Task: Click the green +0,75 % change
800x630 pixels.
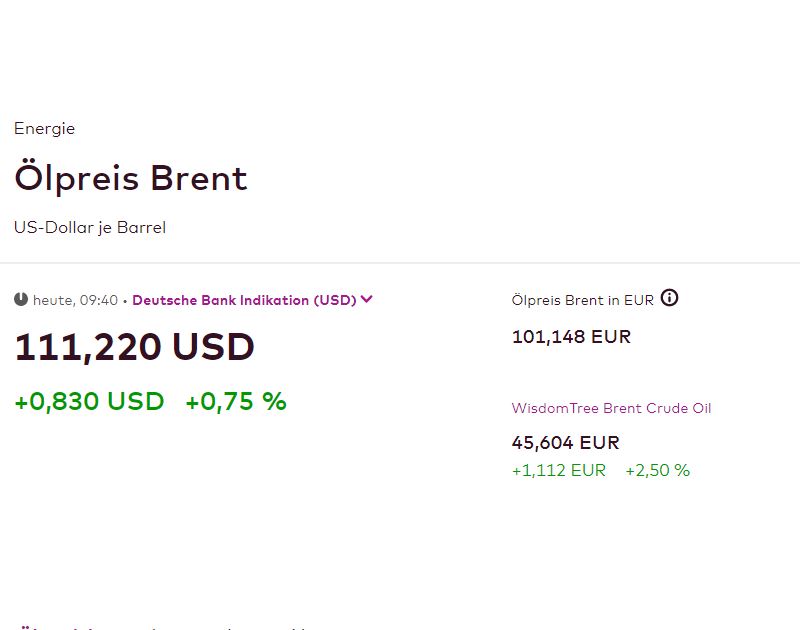Action: [236, 401]
